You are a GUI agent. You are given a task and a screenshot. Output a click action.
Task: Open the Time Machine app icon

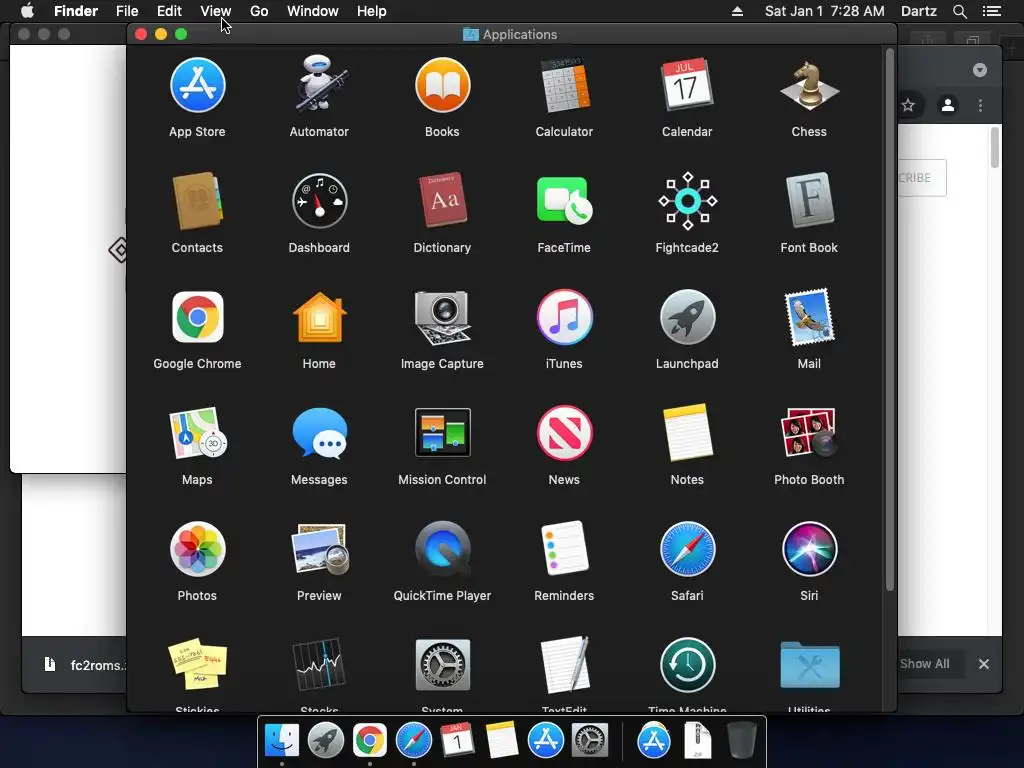coord(687,665)
